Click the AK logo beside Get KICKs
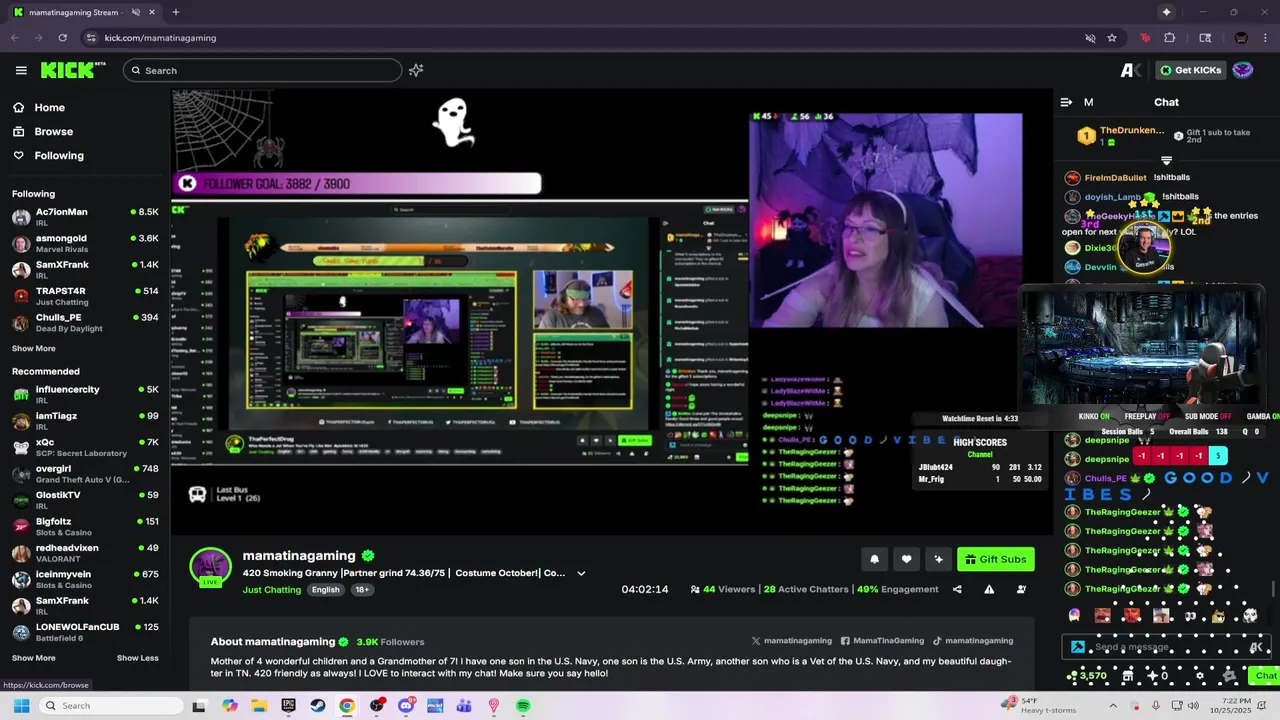Viewport: 1280px width, 720px height. 1131,70
